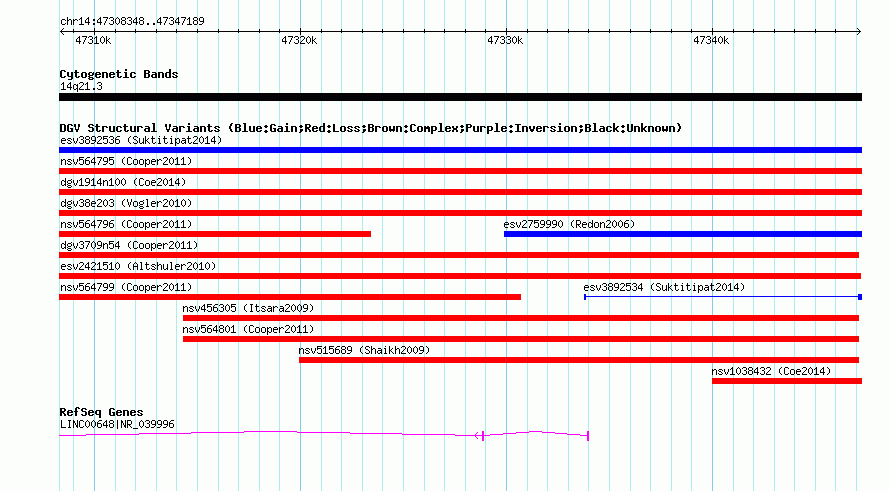
Task: Open nsv564796 (Cooper2011) variant label
Action: coord(126,224)
